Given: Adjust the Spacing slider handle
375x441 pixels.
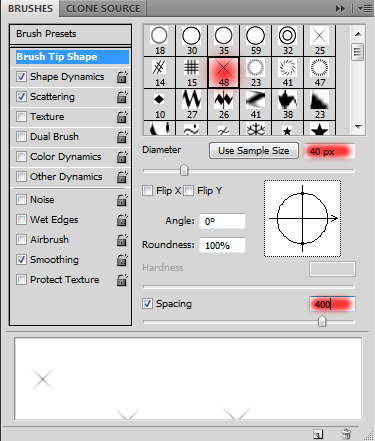Looking at the screenshot, I should [x=322, y=321].
